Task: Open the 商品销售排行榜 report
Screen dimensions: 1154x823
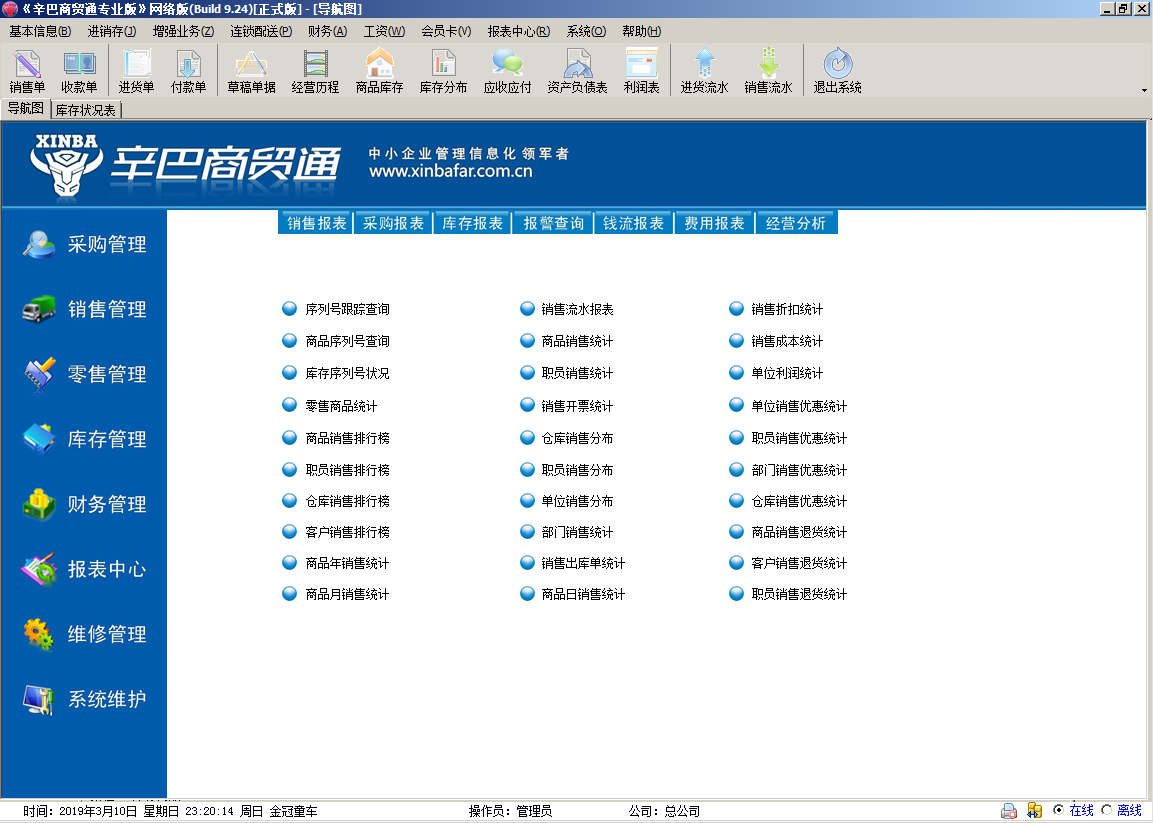Action: (347, 438)
